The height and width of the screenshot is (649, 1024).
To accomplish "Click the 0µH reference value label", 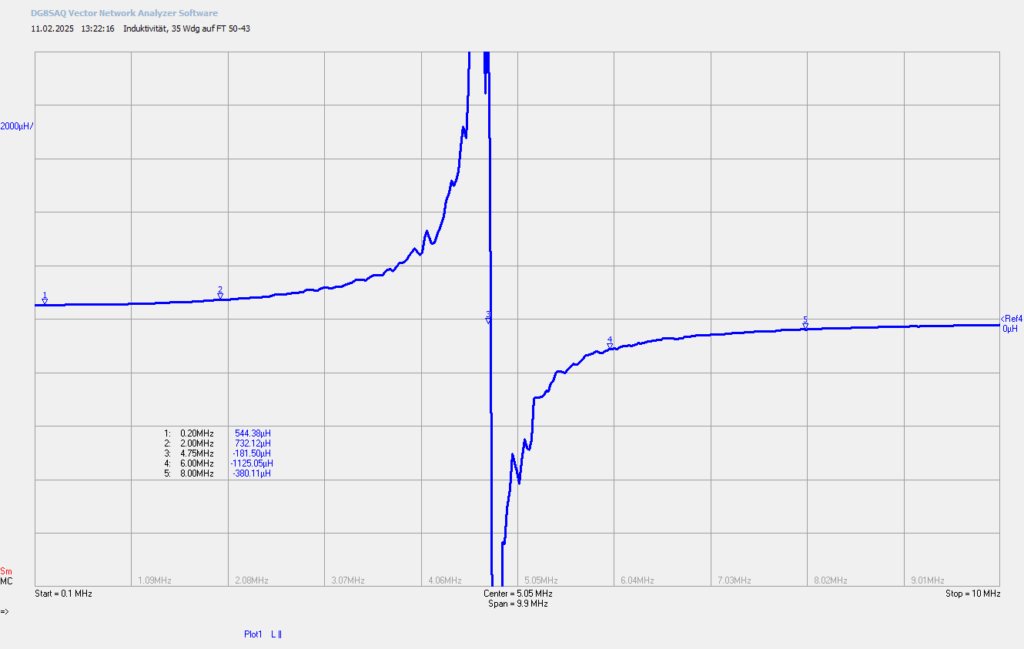I will (1010, 328).
